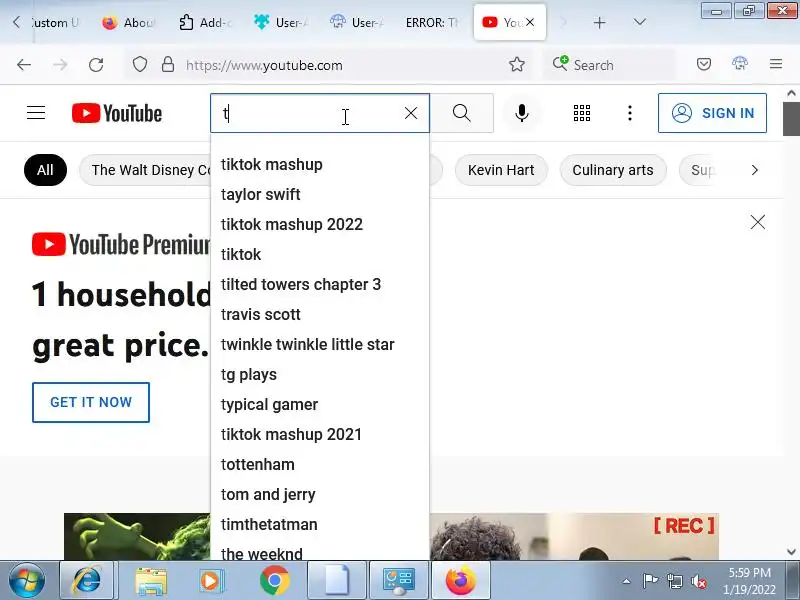Choose suggestion timthetatman
800x600 pixels.
(320, 524)
